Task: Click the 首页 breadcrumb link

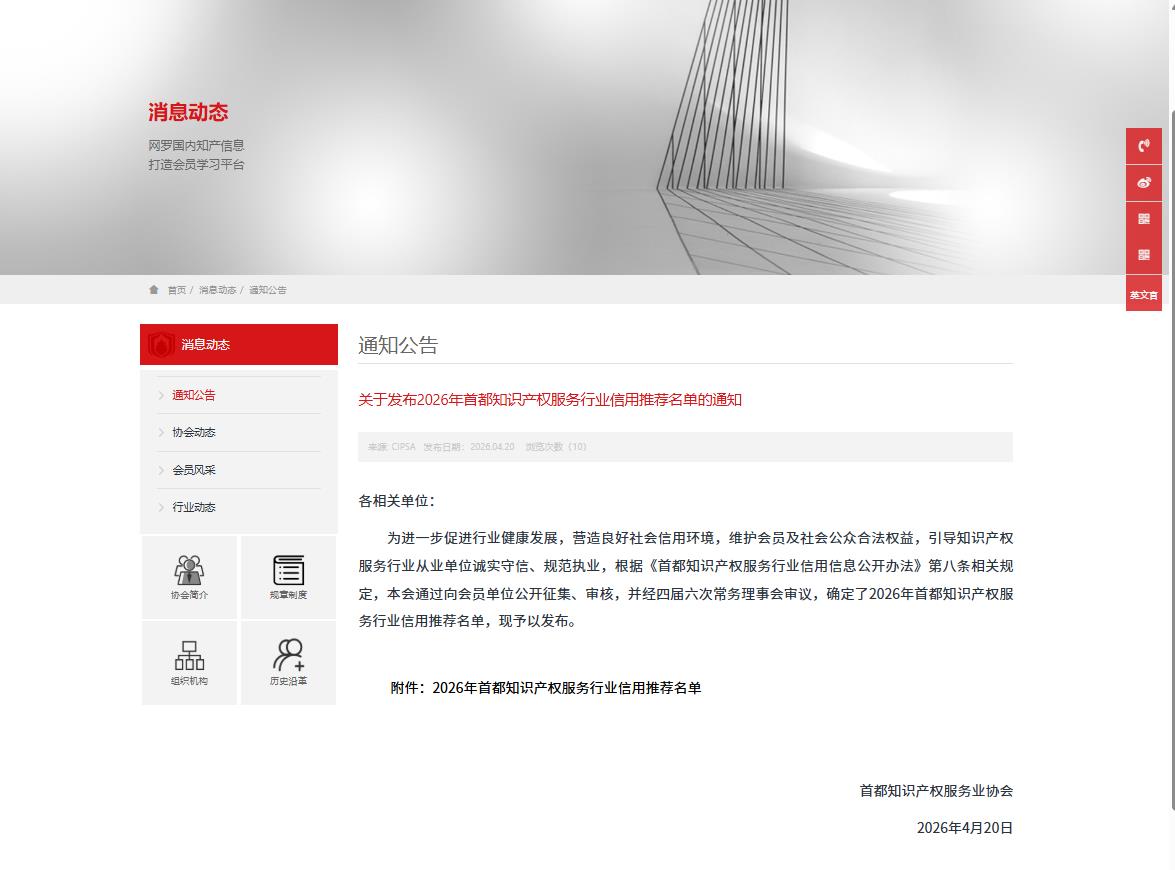Action: click(176, 290)
